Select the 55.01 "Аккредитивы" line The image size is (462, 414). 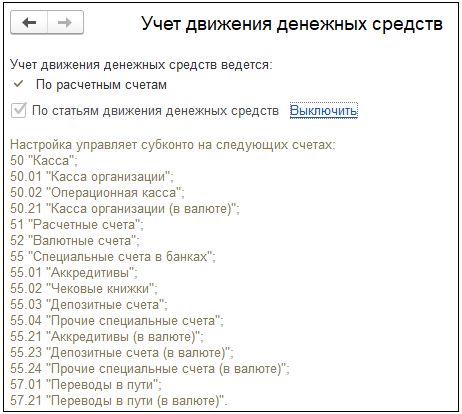[74, 273]
